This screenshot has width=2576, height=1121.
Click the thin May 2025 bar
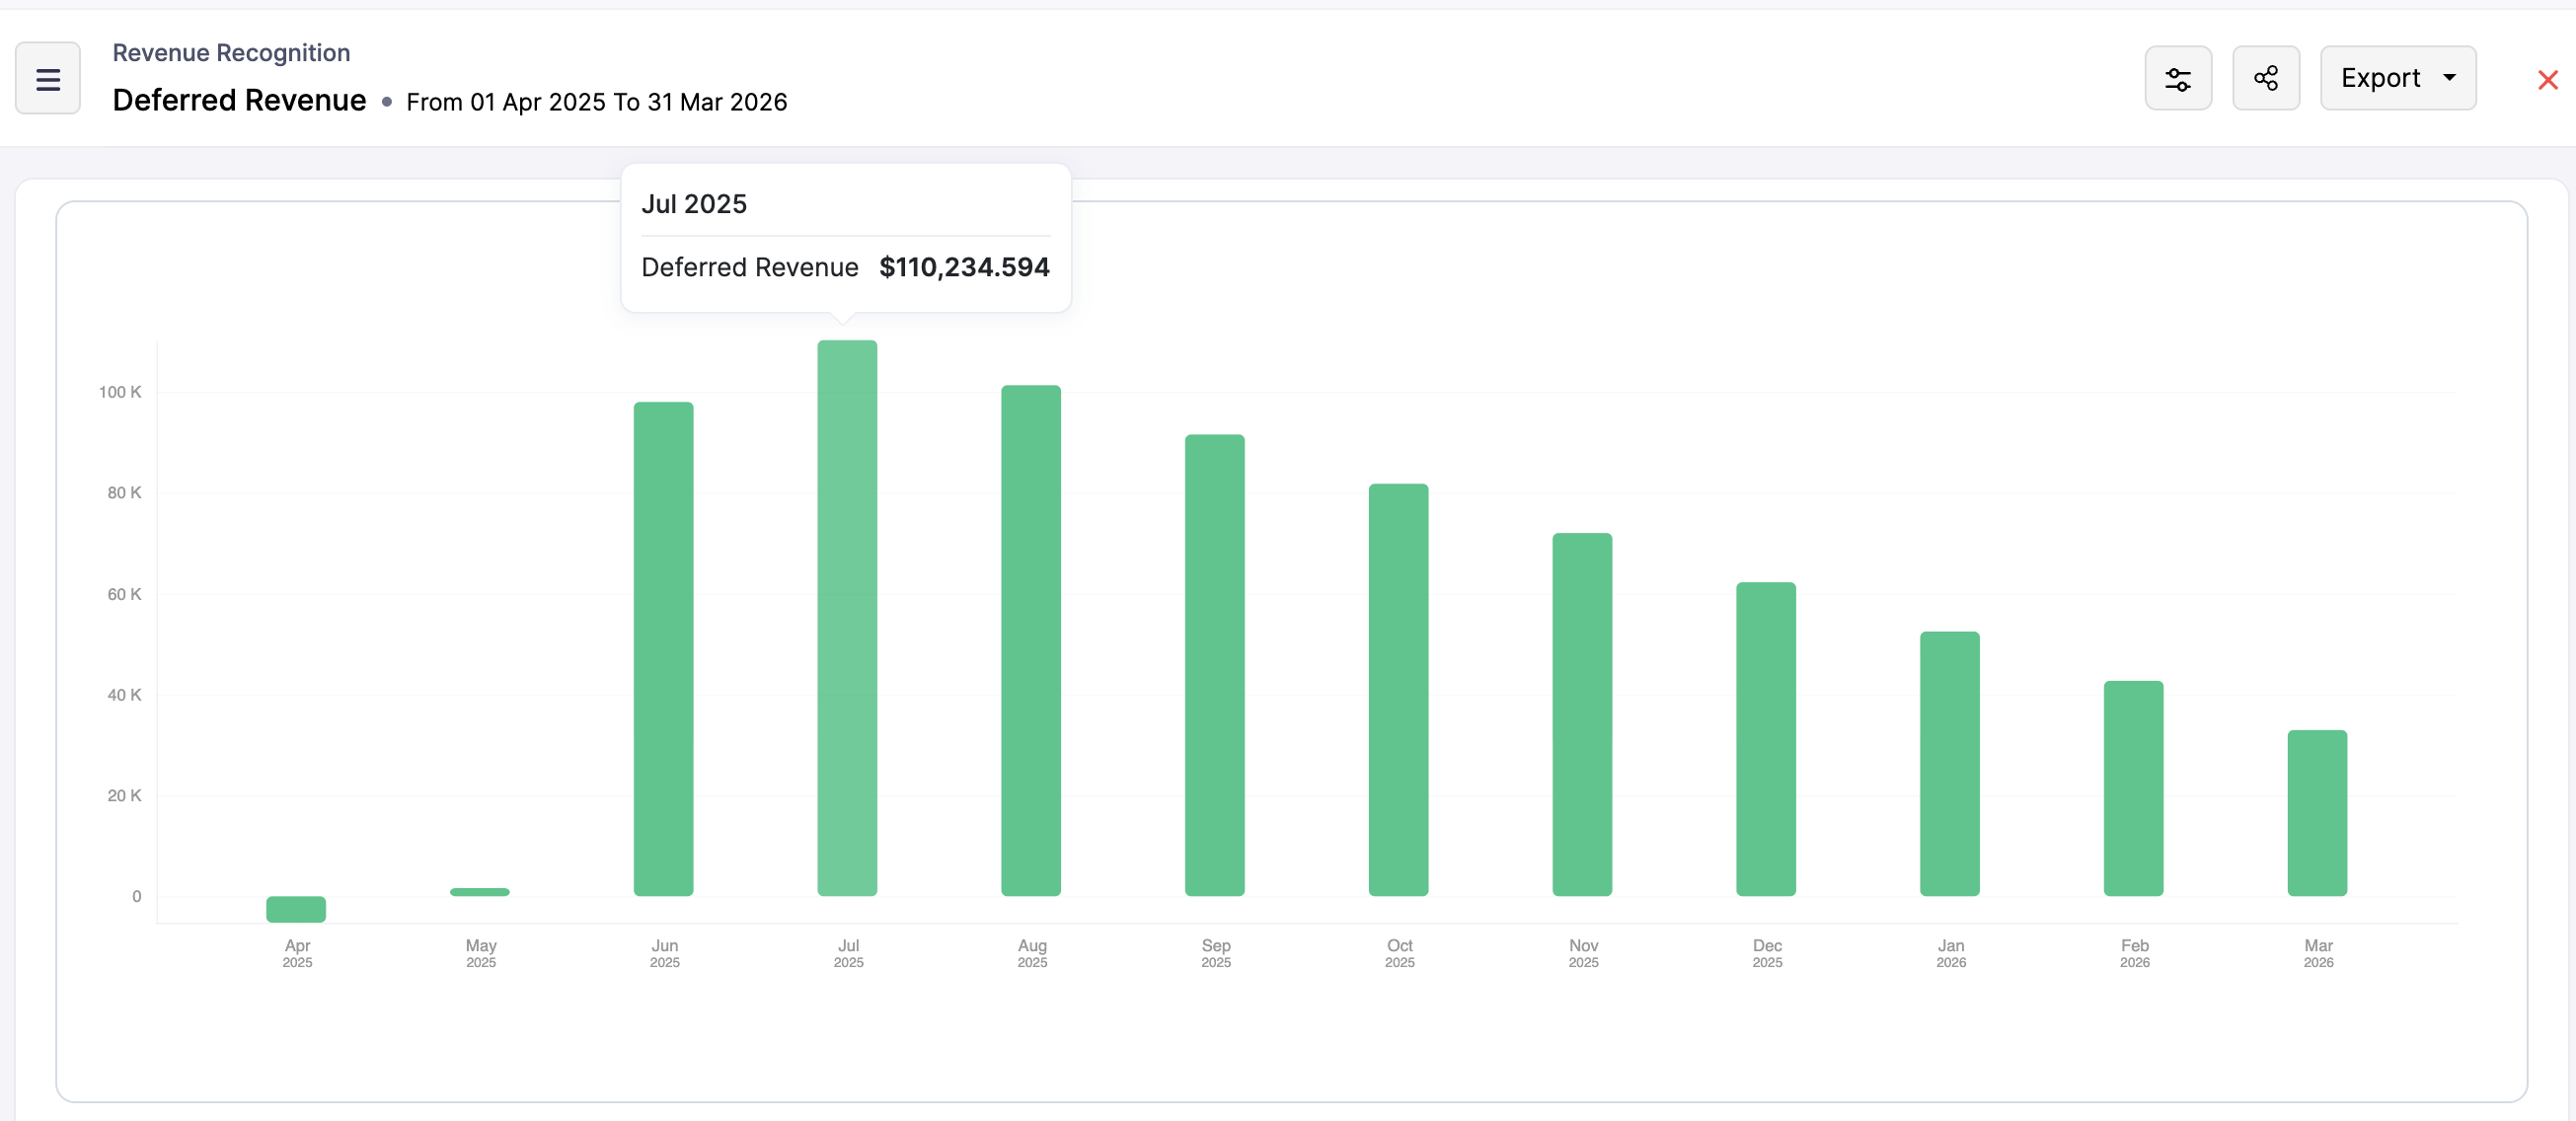(480, 892)
